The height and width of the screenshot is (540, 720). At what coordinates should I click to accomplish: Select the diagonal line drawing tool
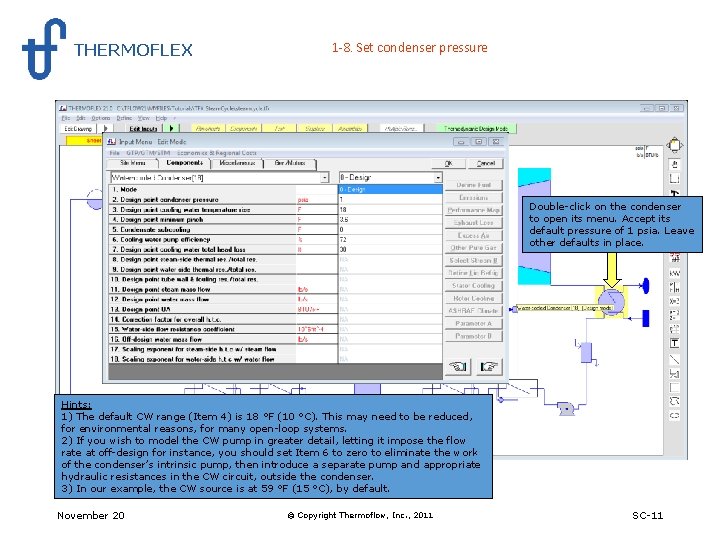[674, 359]
